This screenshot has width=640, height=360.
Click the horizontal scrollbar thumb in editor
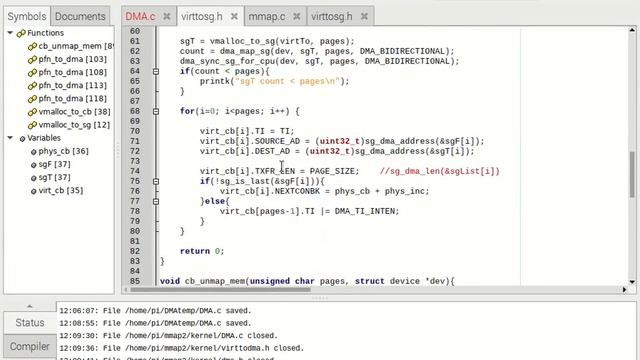point(220,289)
